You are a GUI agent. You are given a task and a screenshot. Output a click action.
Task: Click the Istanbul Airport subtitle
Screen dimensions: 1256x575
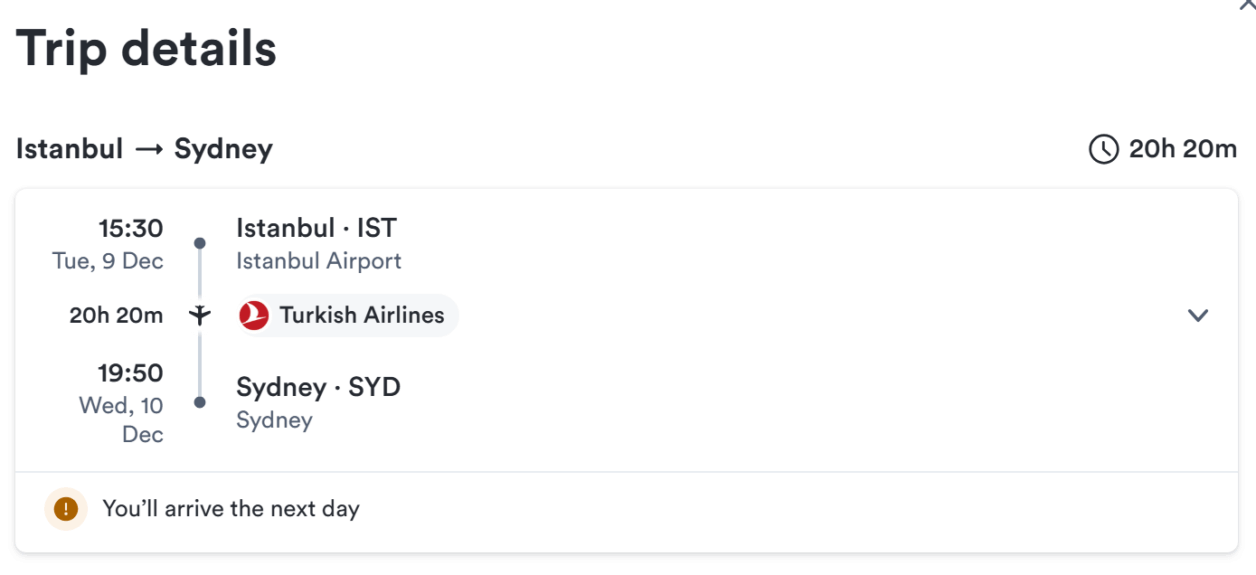pos(319,261)
